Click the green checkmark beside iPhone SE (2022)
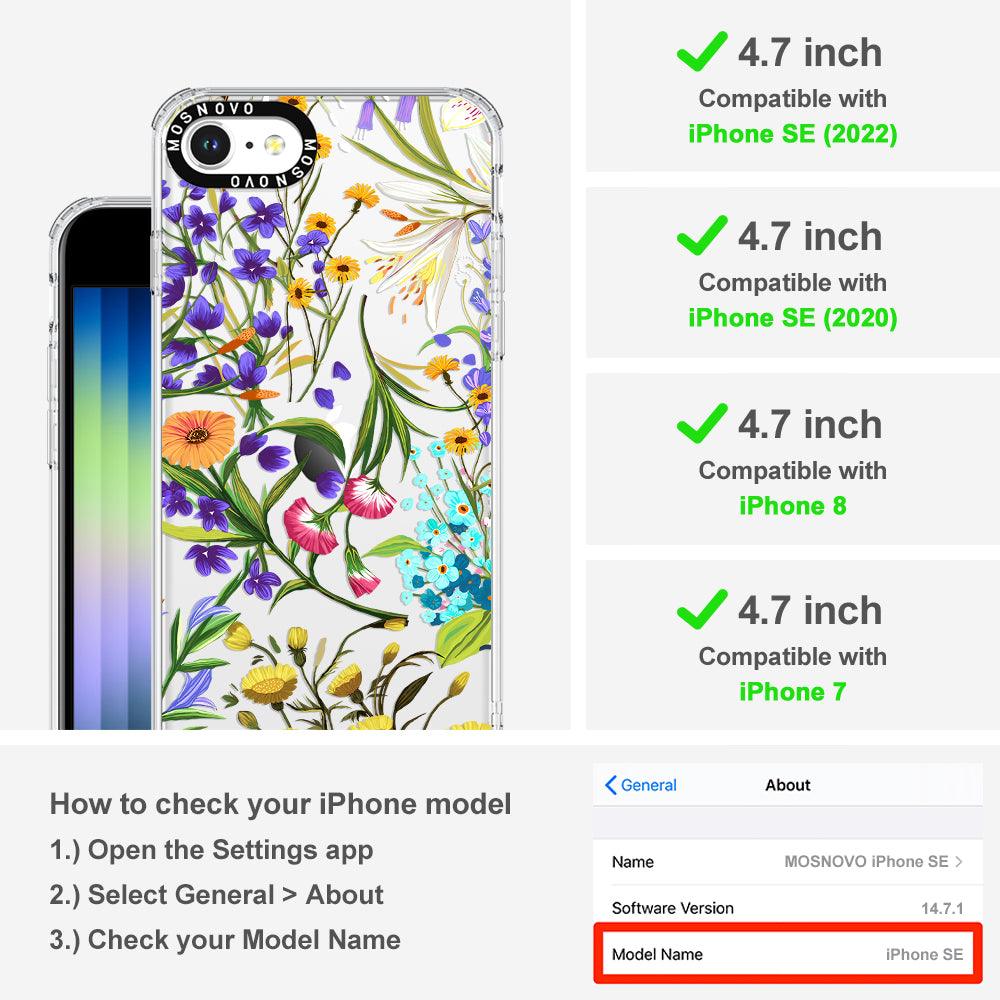The image size is (1000, 1000). [x=702, y=51]
